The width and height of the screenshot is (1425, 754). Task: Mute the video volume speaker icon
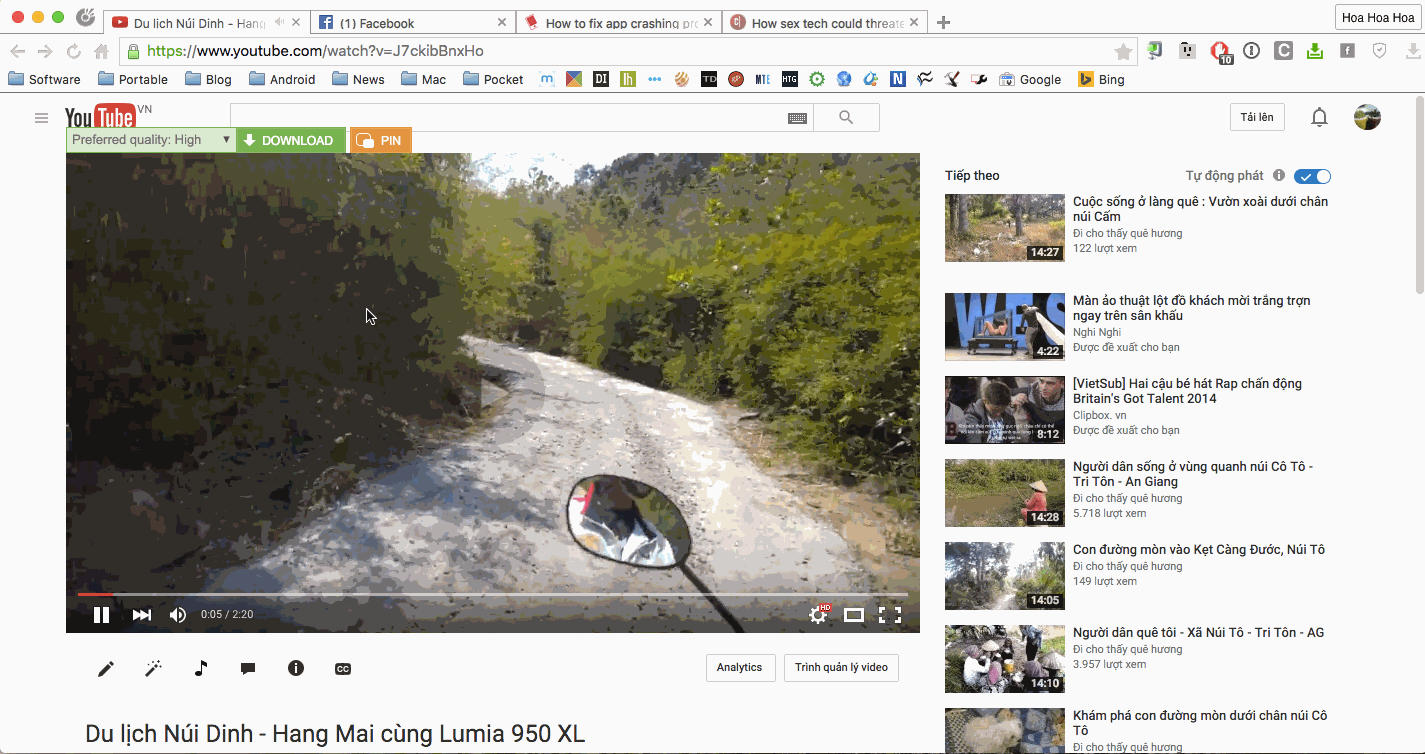coord(178,615)
